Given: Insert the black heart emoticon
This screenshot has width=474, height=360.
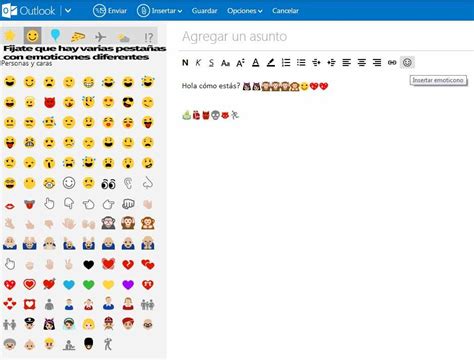Looking at the screenshot, I should [89, 265].
